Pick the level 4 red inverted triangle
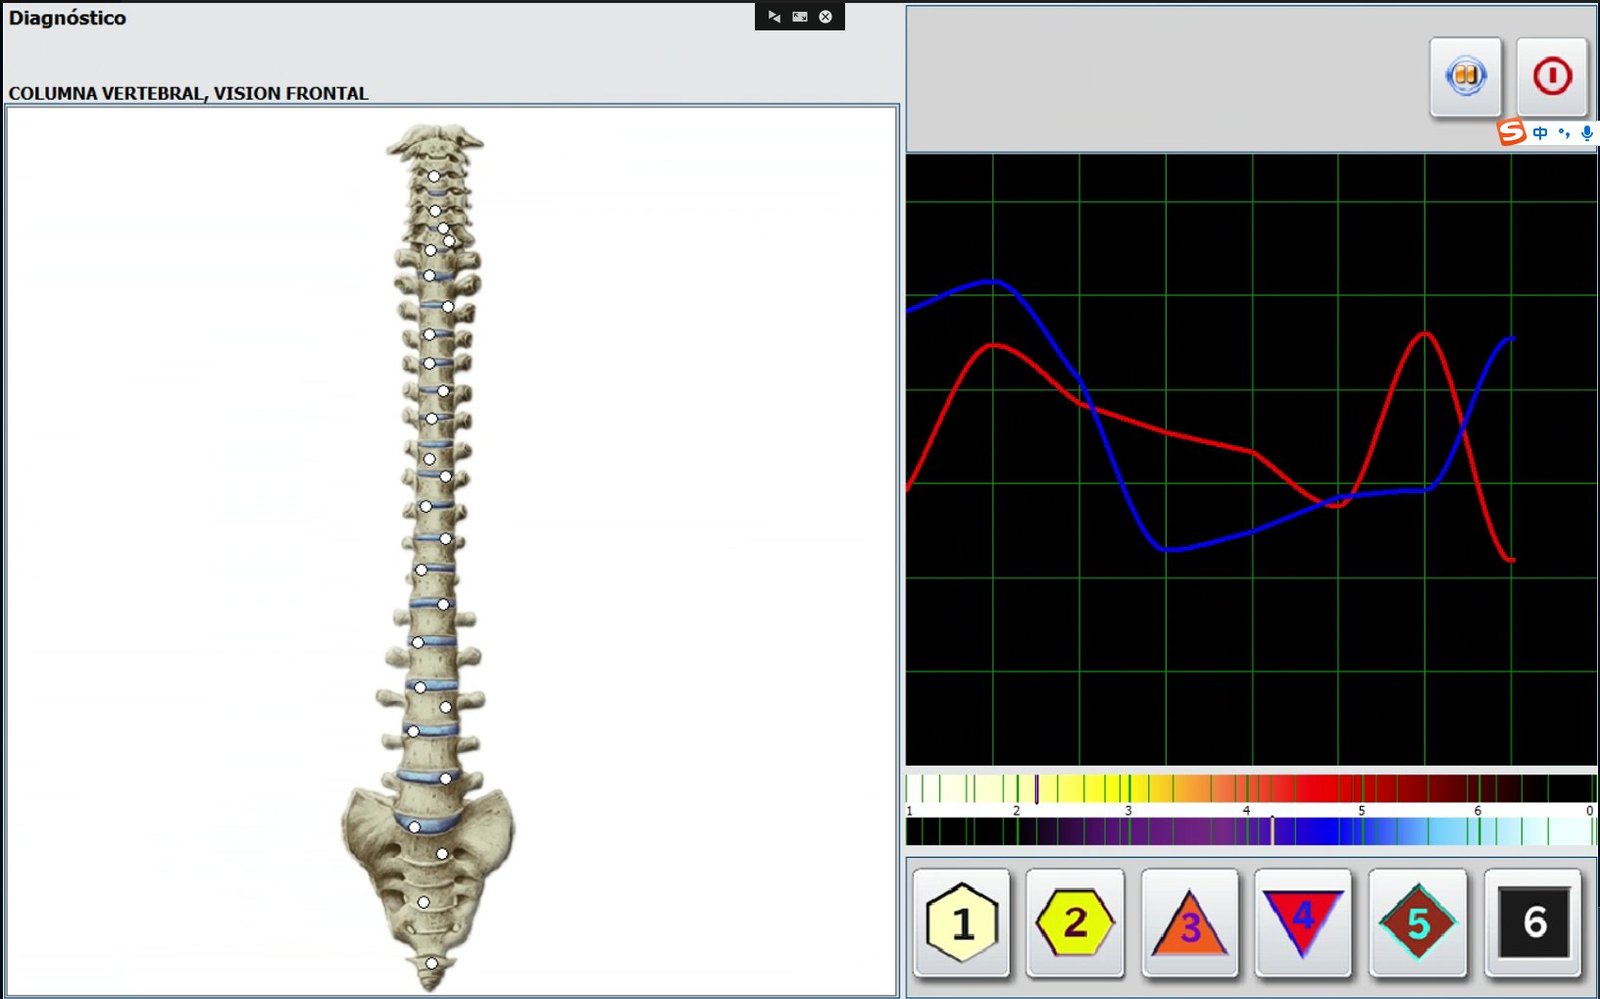This screenshot has height=999, width=1600. [x=1303, y=922]
